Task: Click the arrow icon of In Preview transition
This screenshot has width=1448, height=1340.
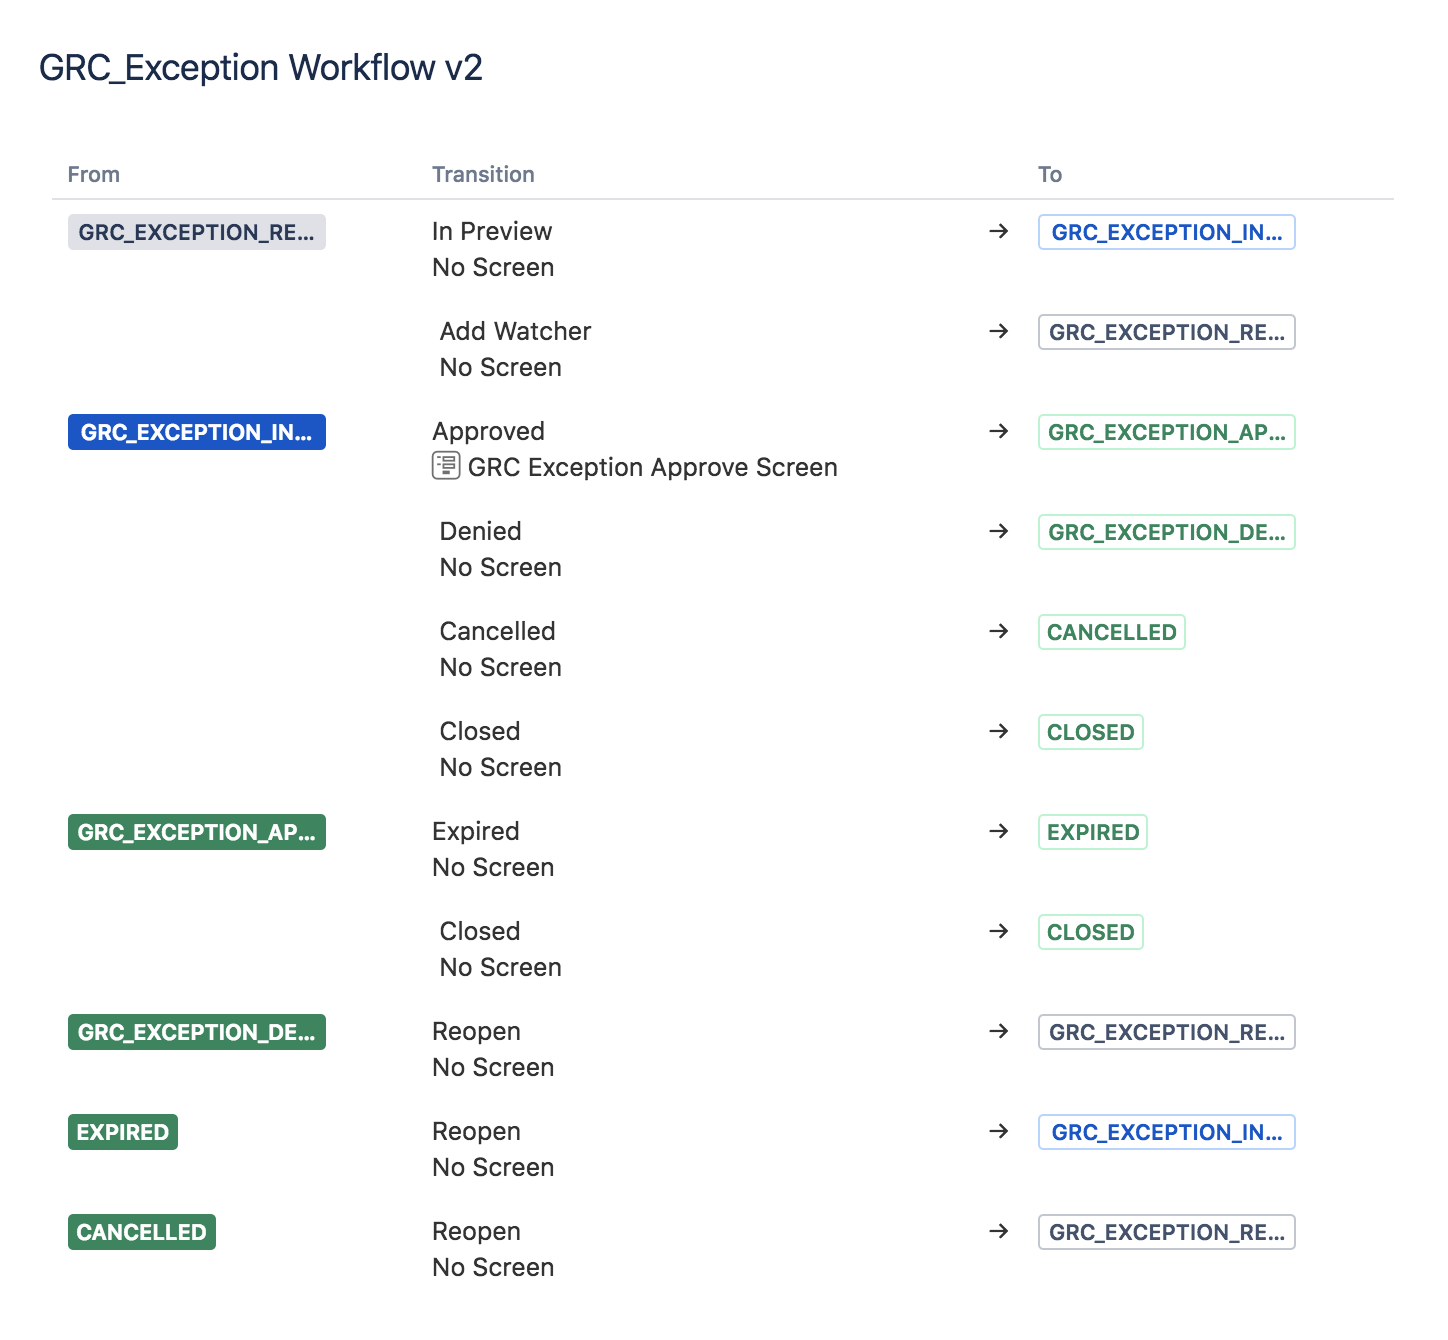Action: [998, 231]
